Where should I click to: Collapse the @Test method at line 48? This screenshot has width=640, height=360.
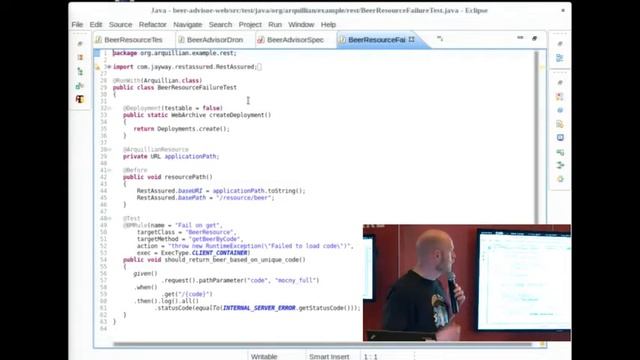coord(109,218)
